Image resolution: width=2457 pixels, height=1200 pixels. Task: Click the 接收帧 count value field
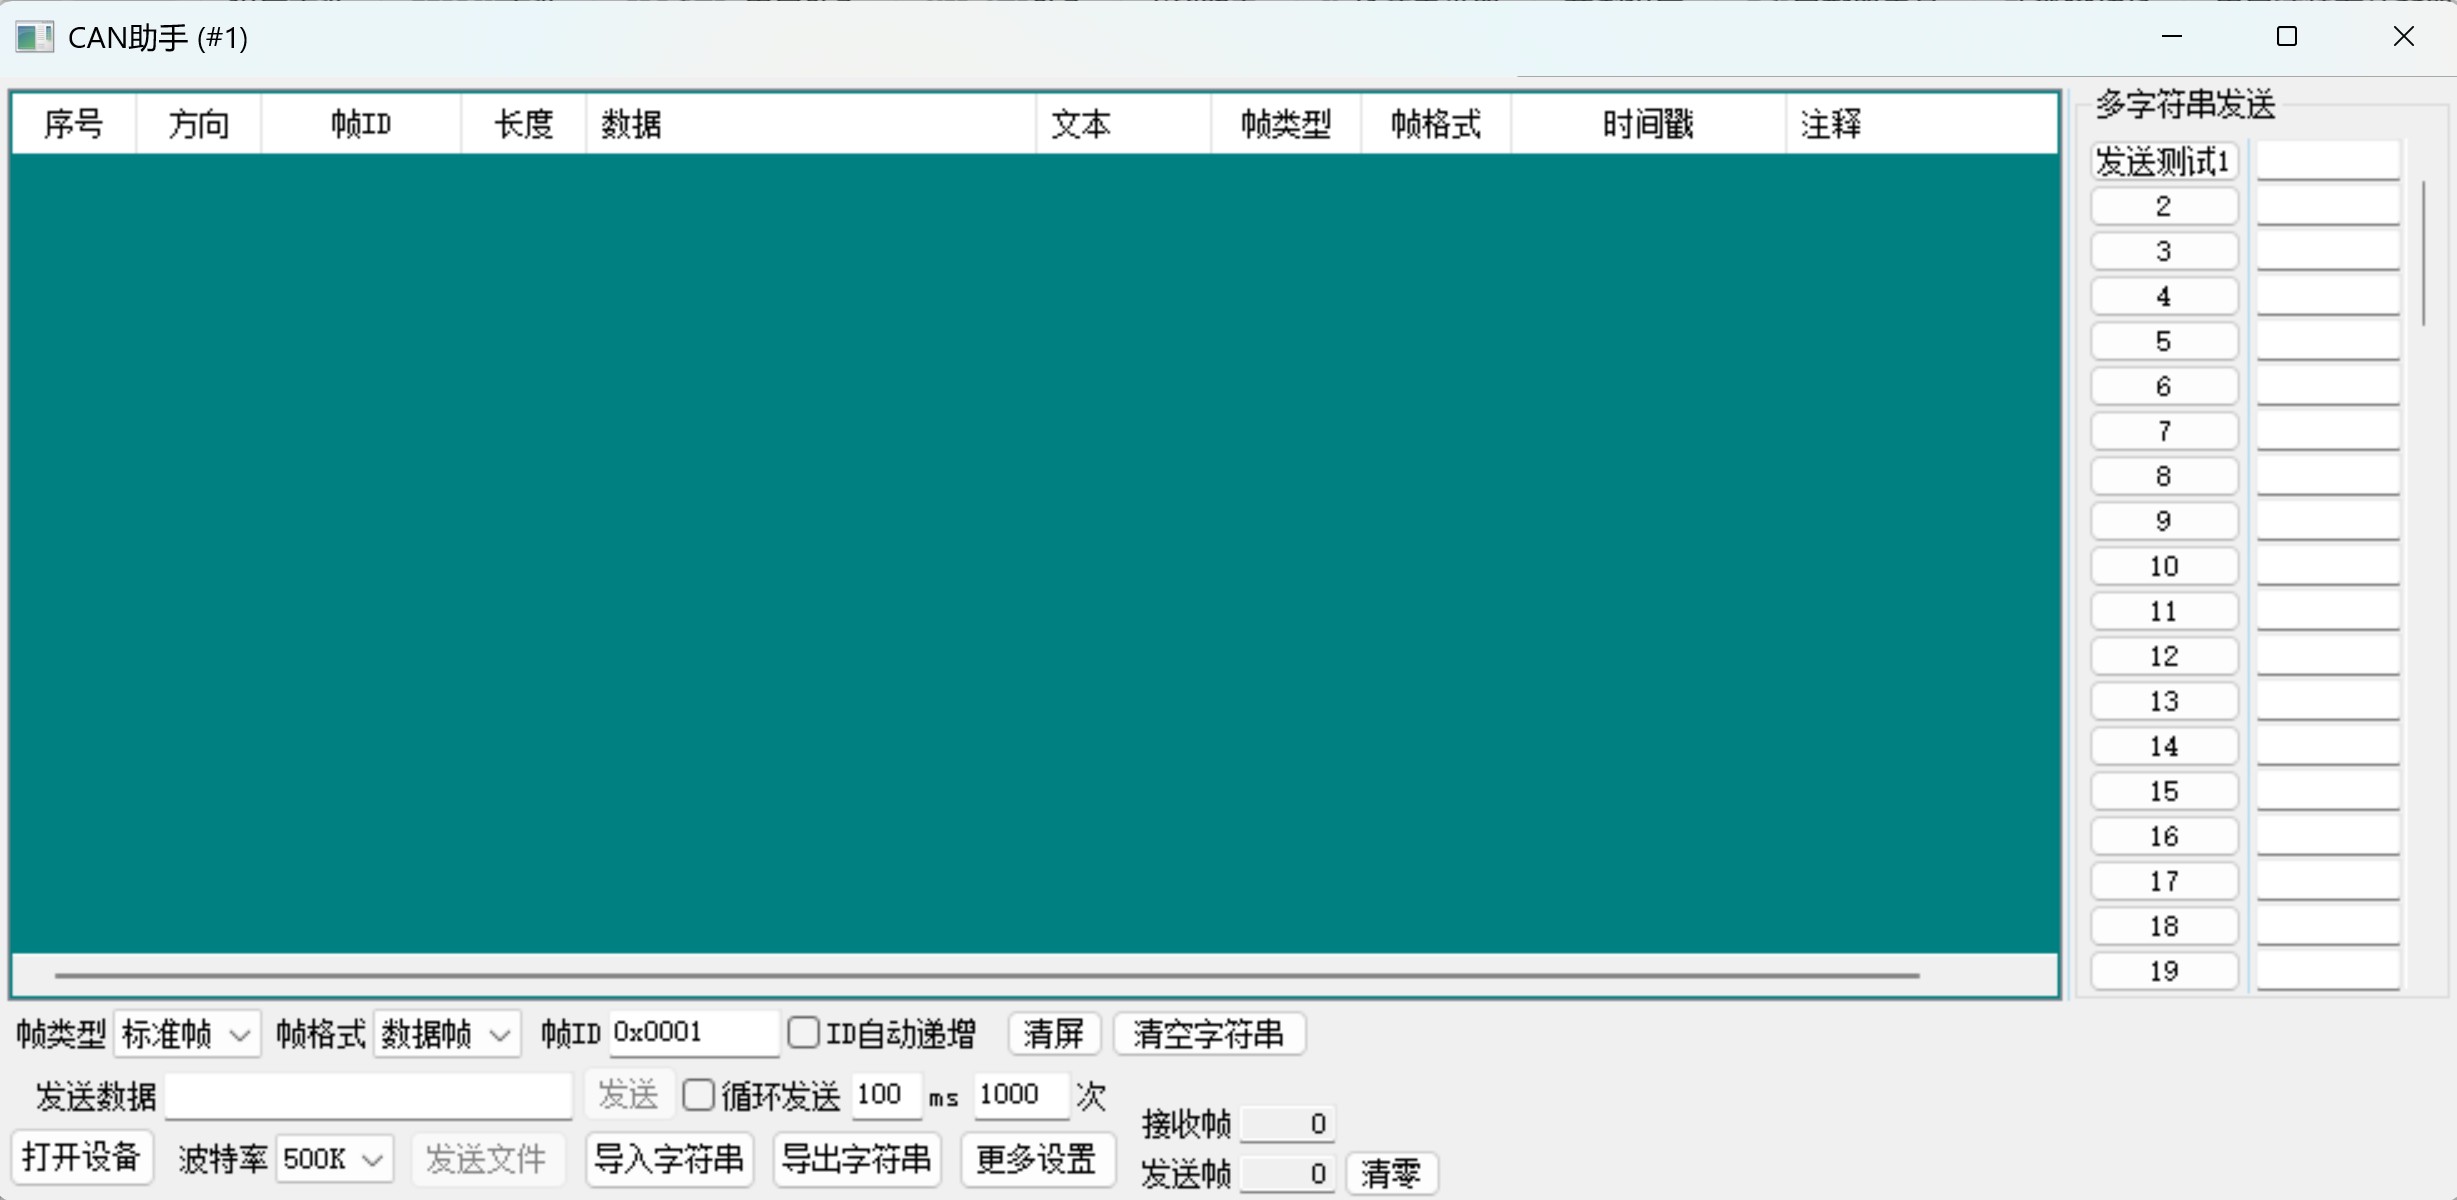[x=1288, y=1124]
